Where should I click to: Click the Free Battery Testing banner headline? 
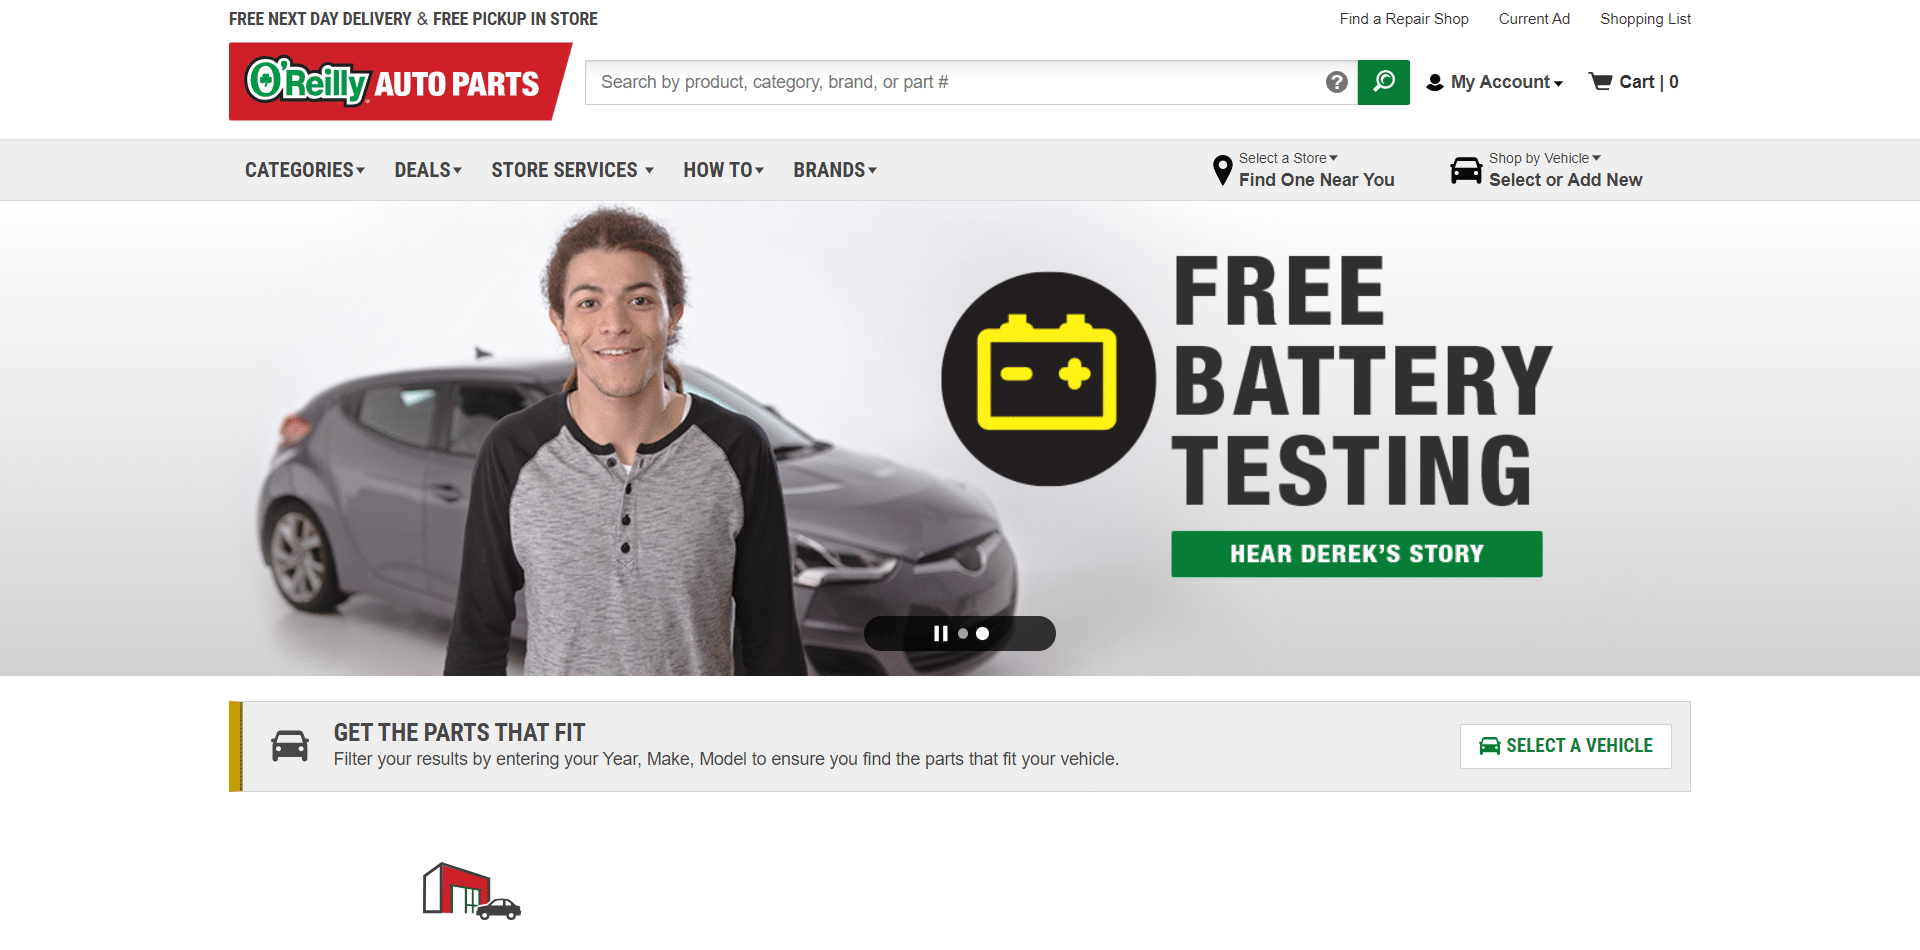click(x=1360, y=380)
